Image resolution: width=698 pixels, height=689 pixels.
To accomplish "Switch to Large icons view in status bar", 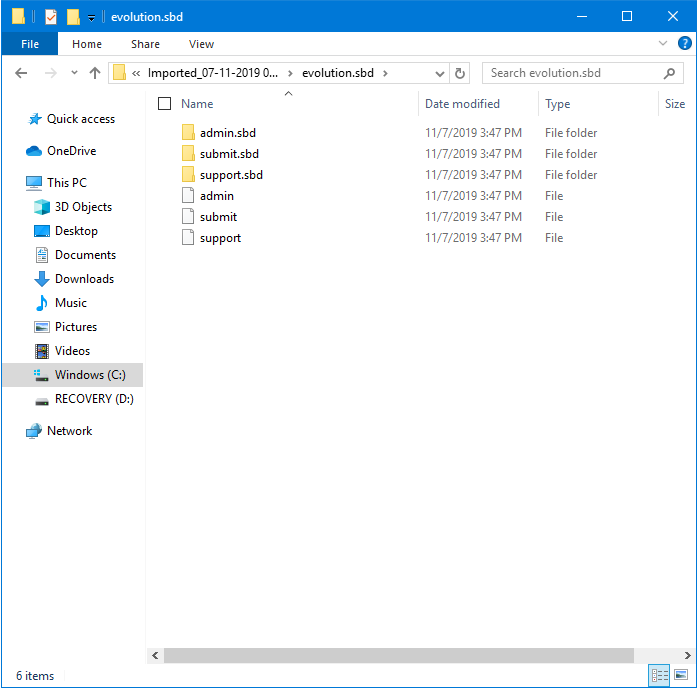I will click(x=681, y=676).
